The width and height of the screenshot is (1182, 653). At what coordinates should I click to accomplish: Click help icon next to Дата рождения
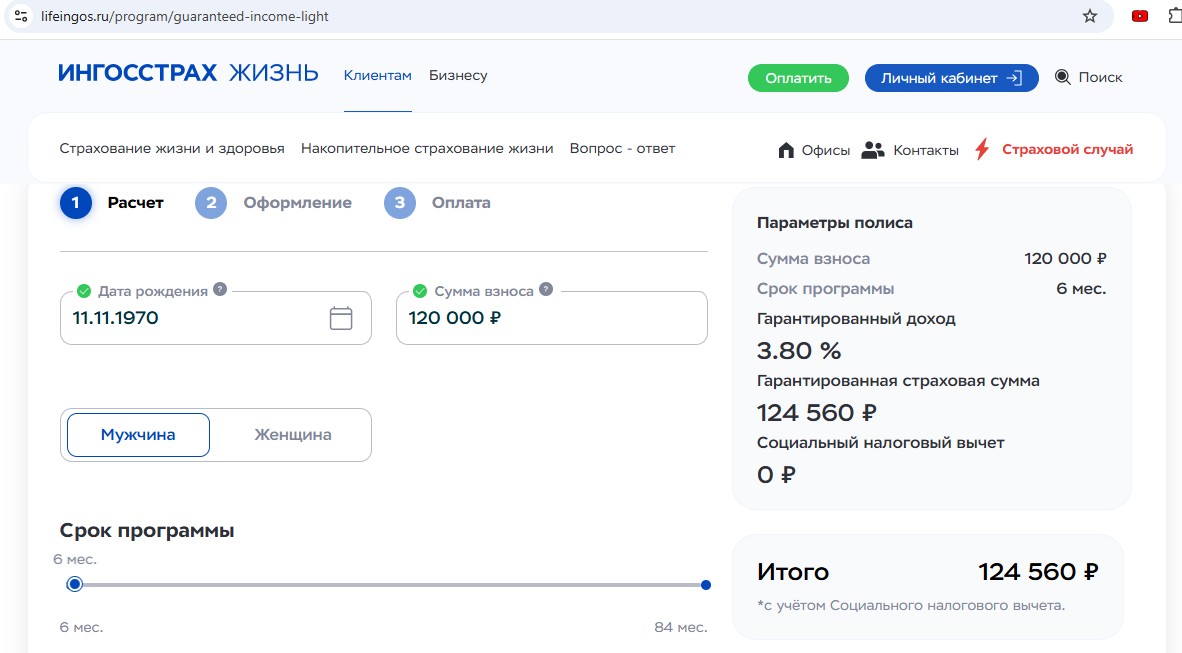click(x=220, y=290)
